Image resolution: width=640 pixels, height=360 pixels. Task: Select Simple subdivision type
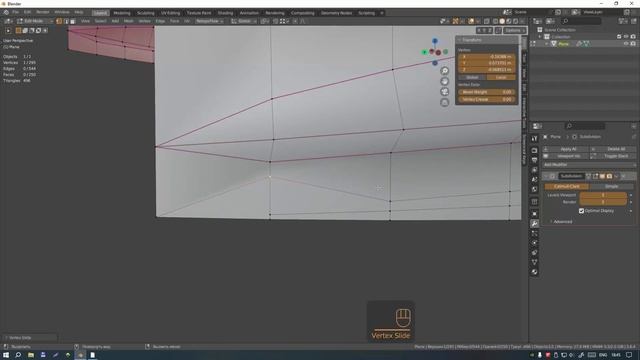click(611, 187)
